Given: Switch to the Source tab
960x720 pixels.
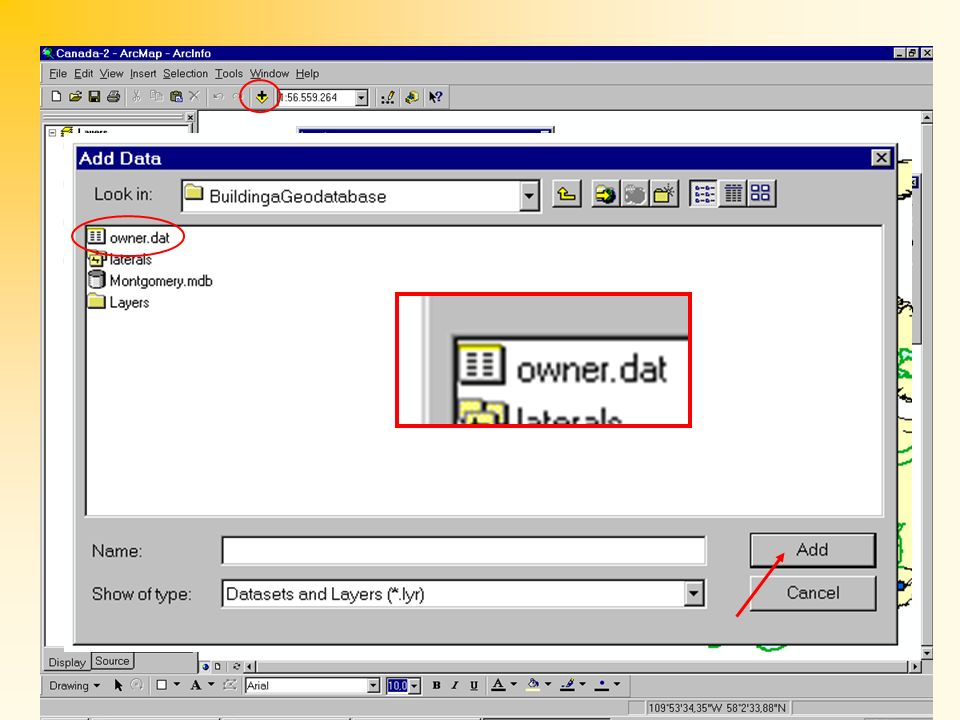Looking at the screenshot, I should tap(113, 661).
